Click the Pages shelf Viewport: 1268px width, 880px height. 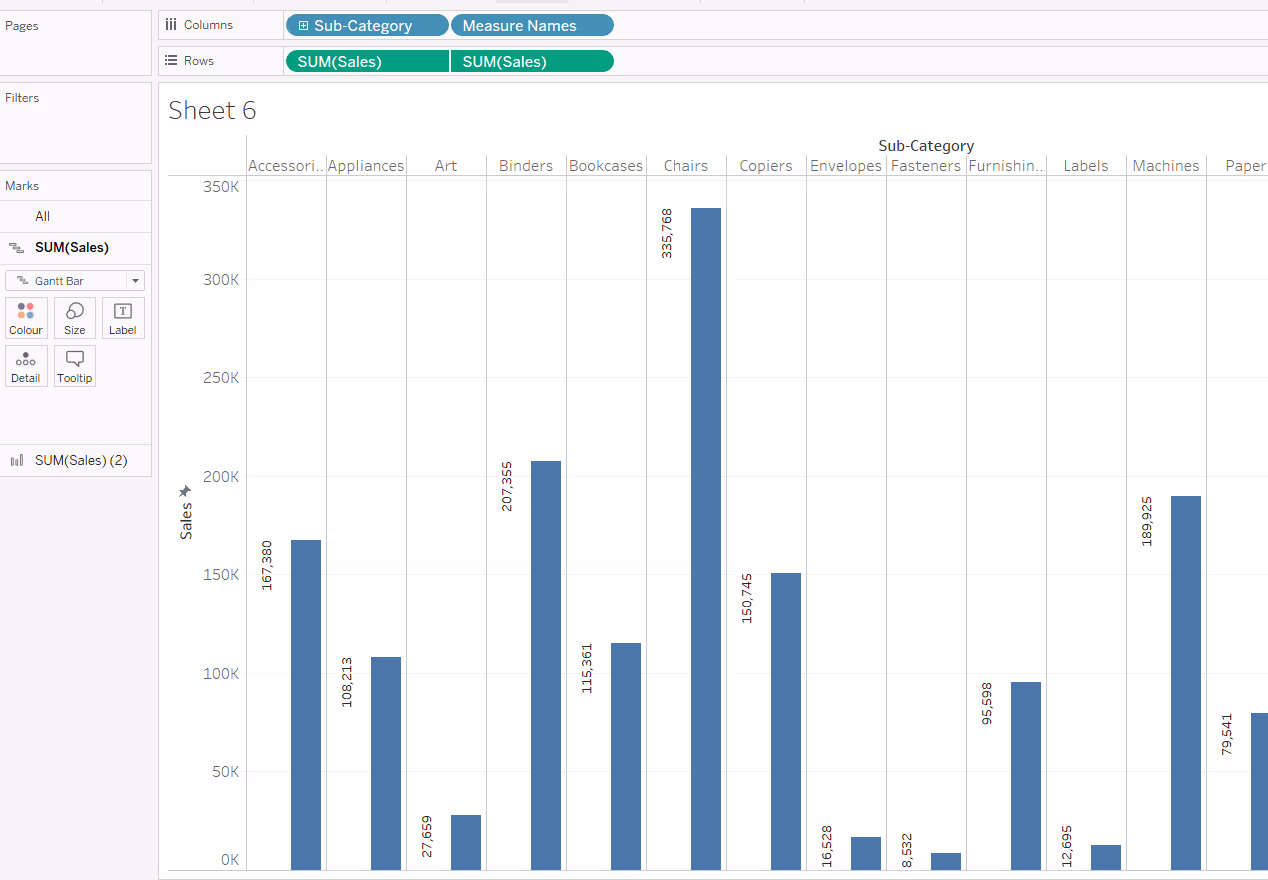tap(76, 45)
